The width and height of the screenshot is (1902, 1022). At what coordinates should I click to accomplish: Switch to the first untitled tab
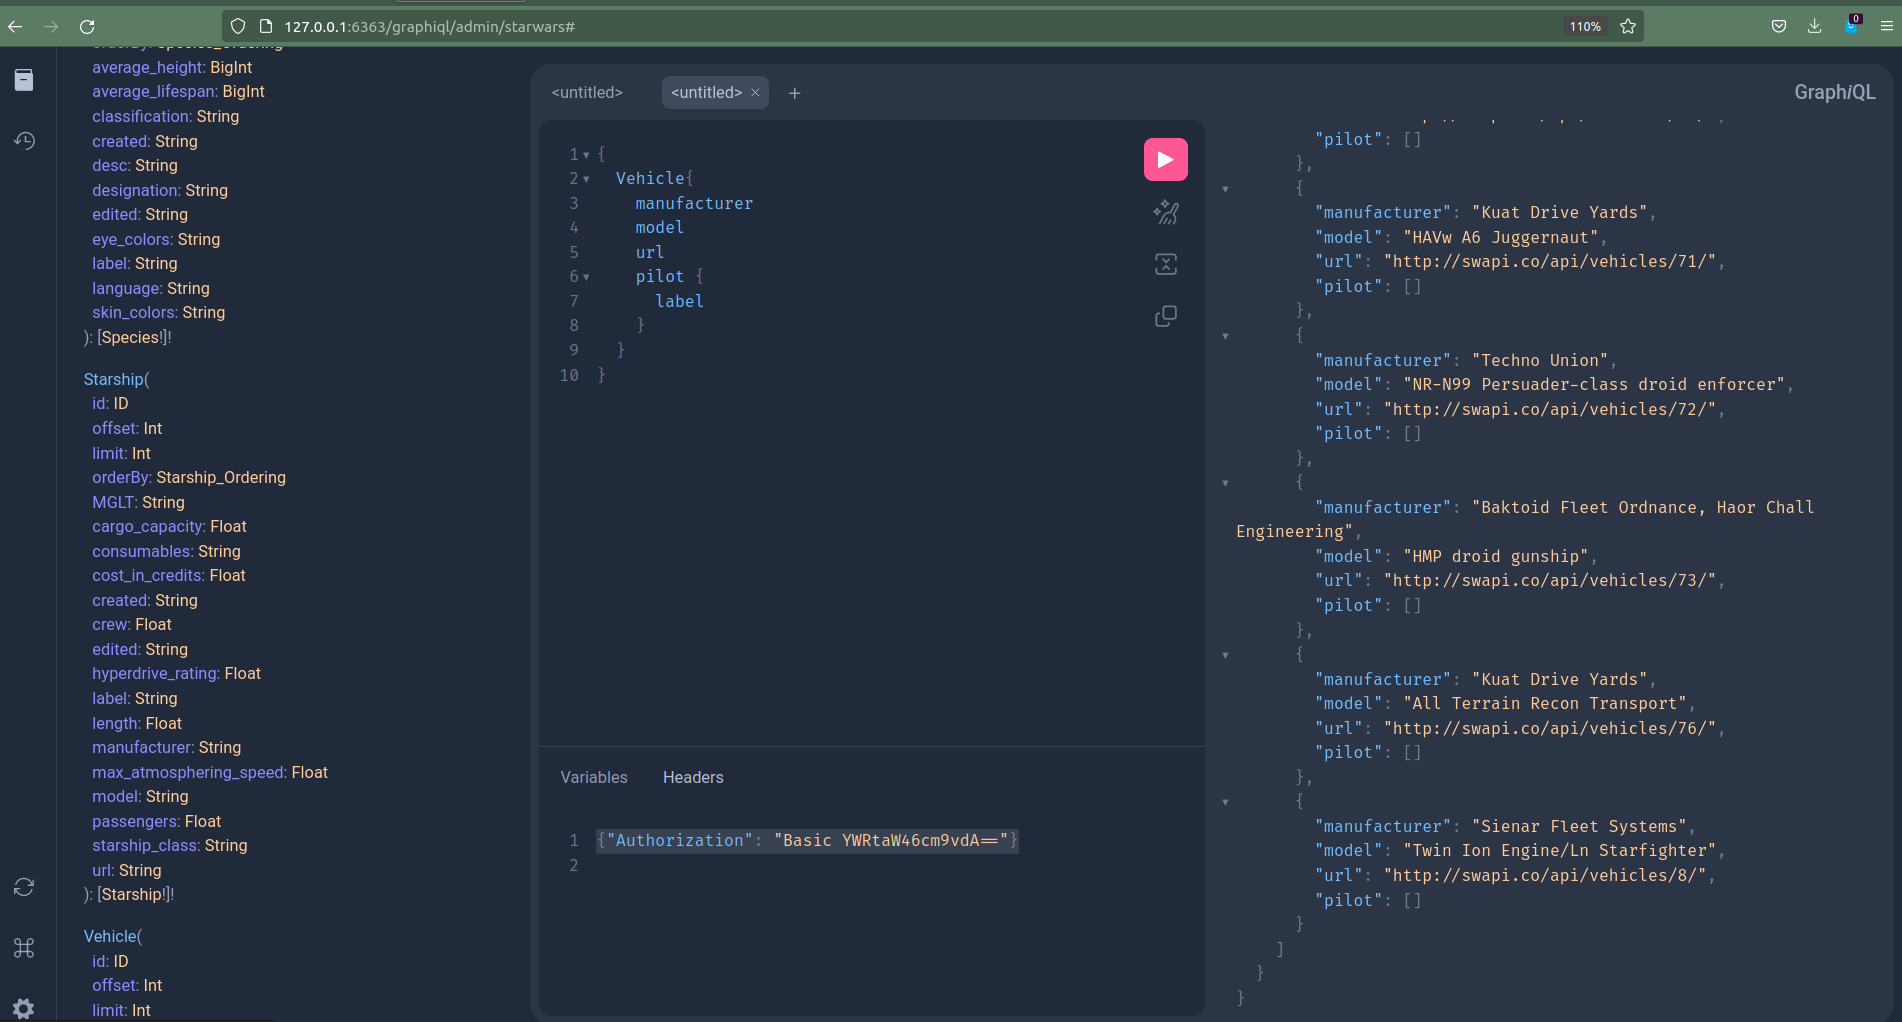point(587,93)
